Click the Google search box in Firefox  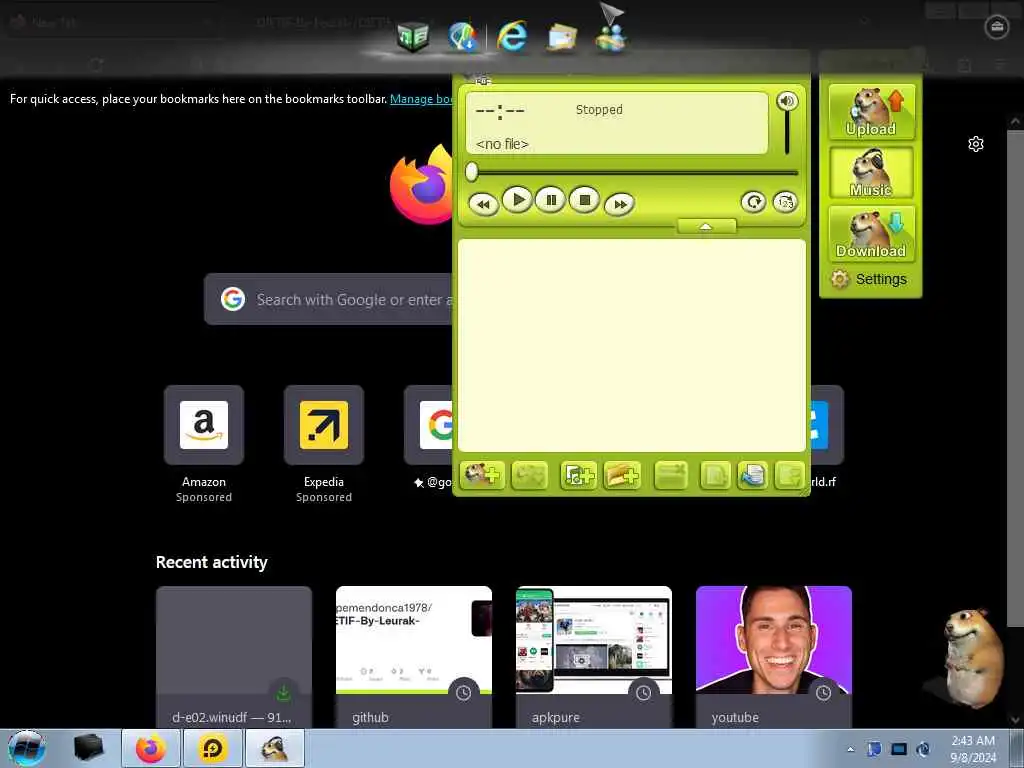point(328,299)
